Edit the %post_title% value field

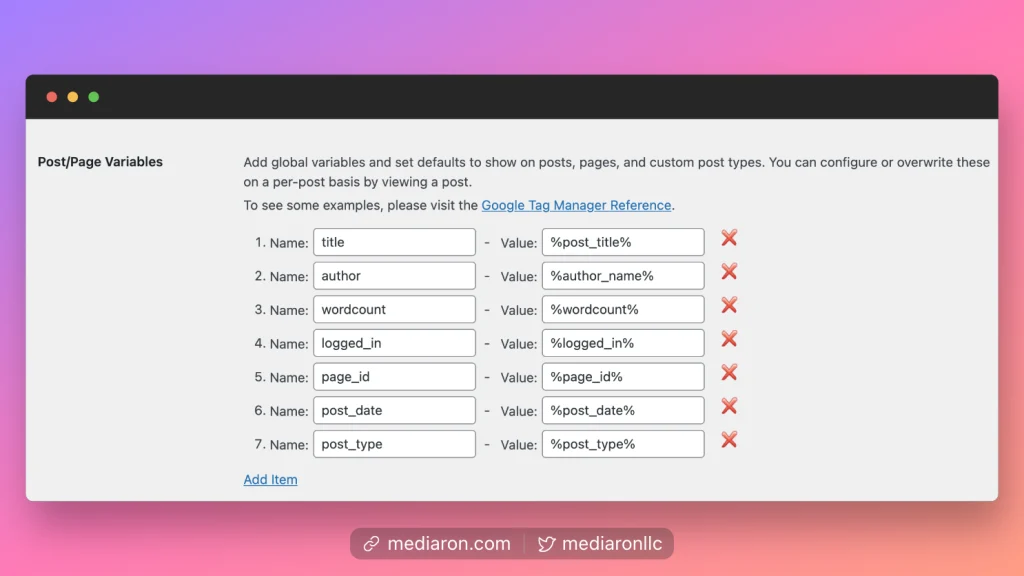(623, 242)
